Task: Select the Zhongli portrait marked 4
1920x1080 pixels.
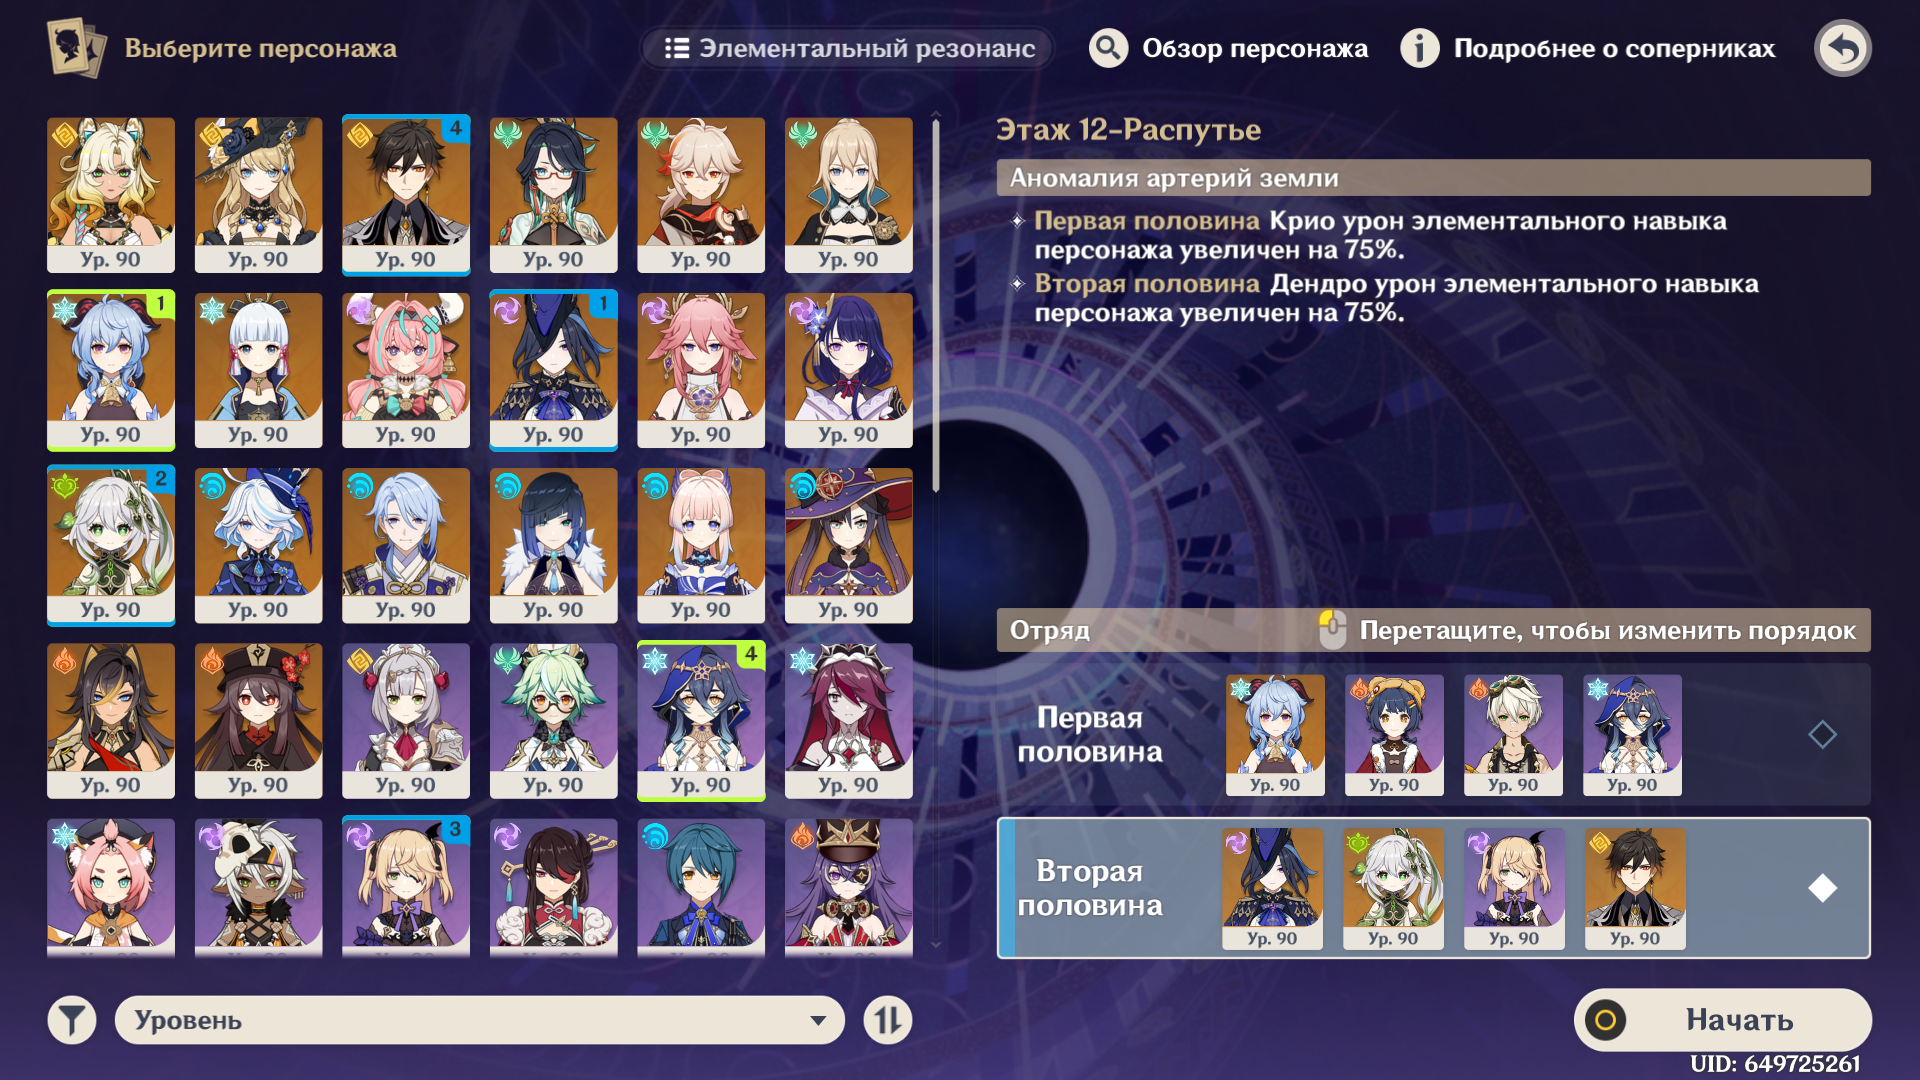Action: 406,195
